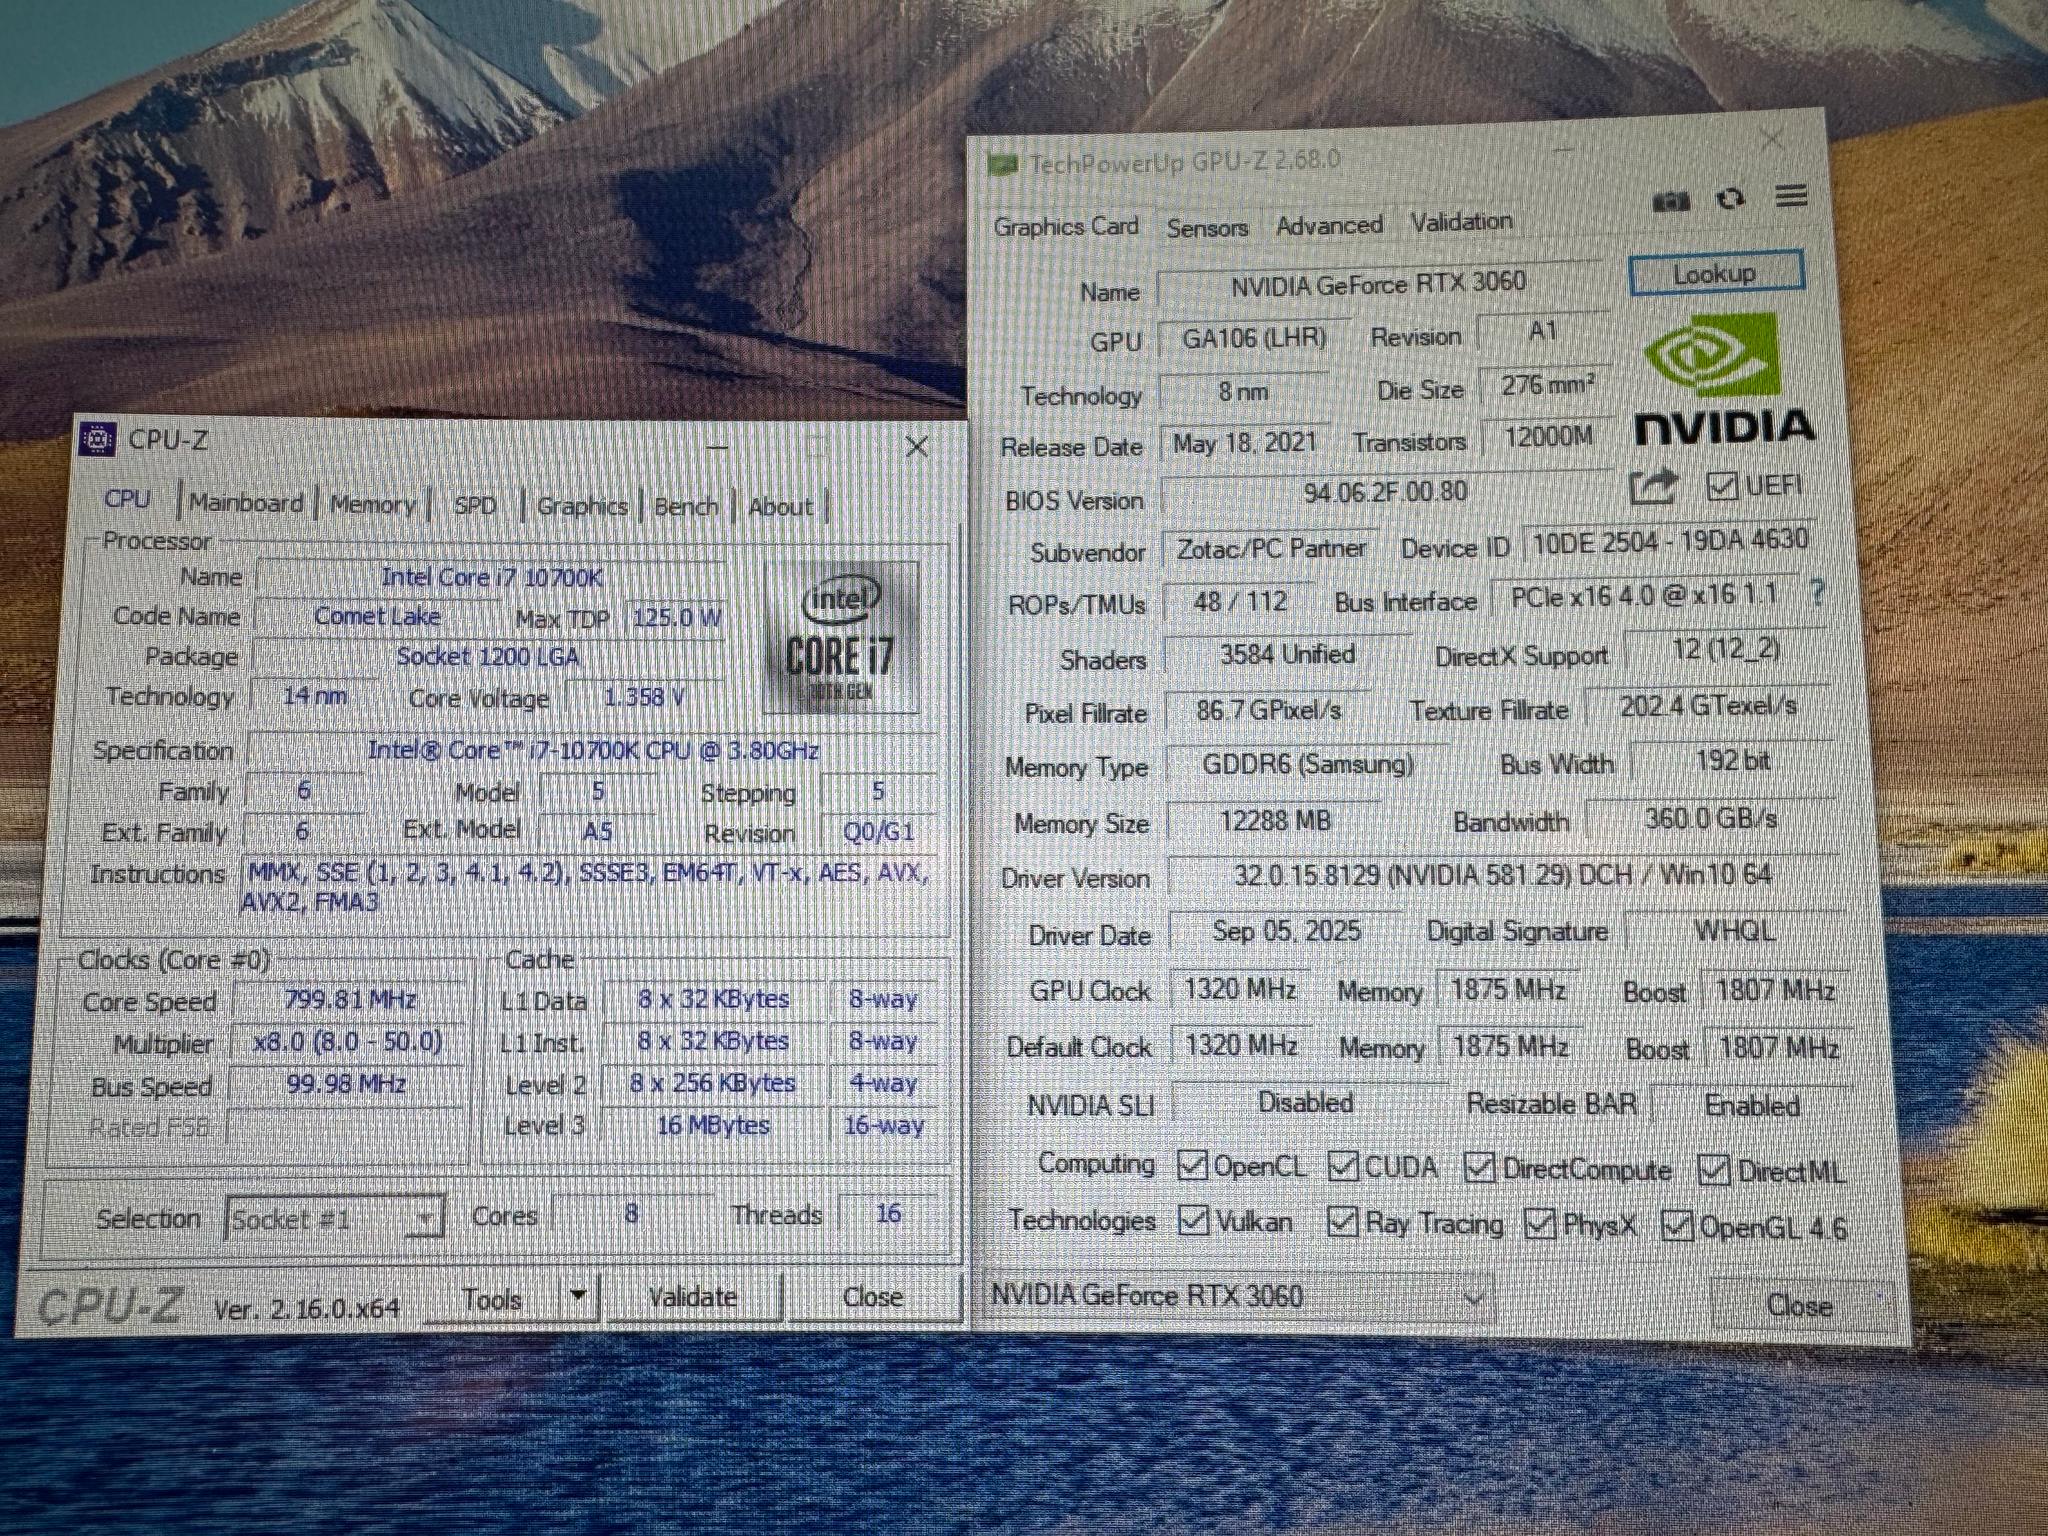
Task: Click the Device ID 10DE 2504 value
Action: (x=1671, y=541)
